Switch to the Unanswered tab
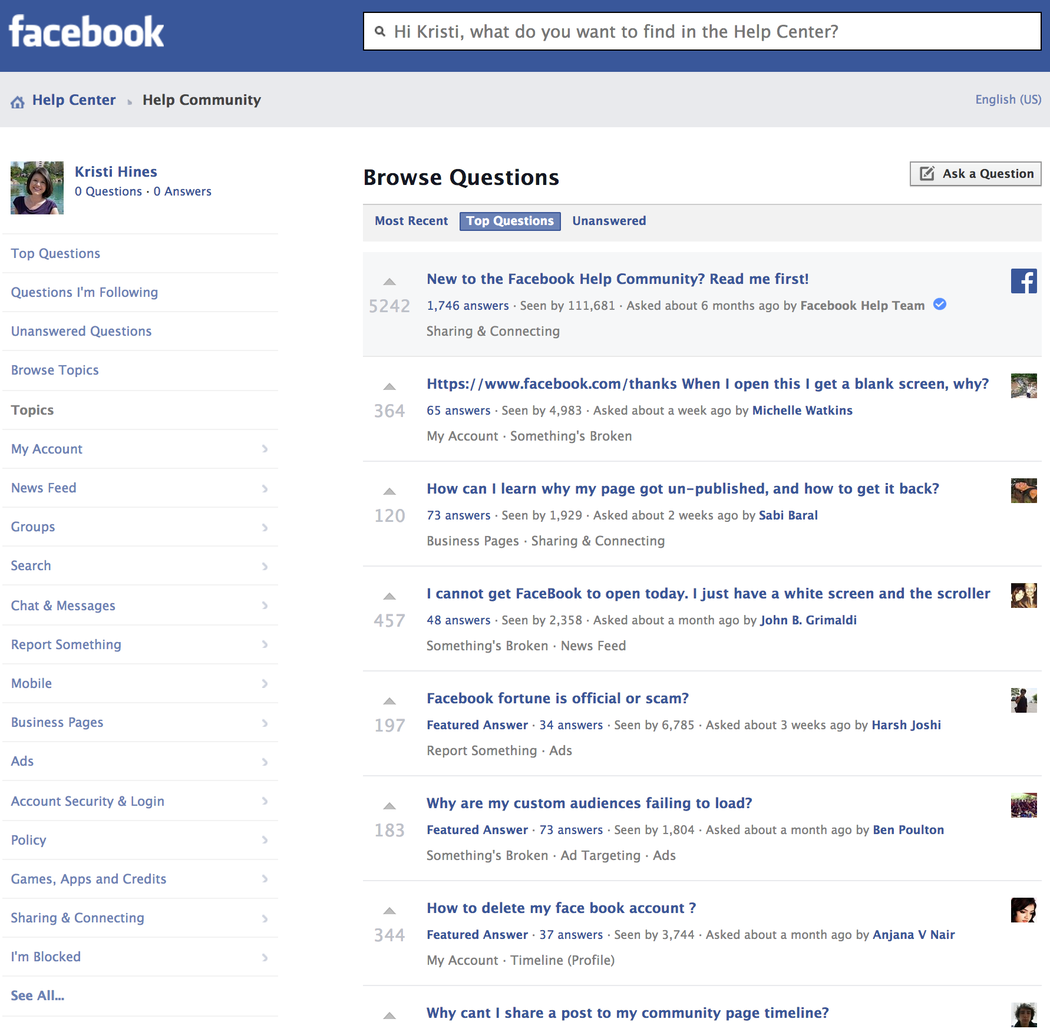 609,221
